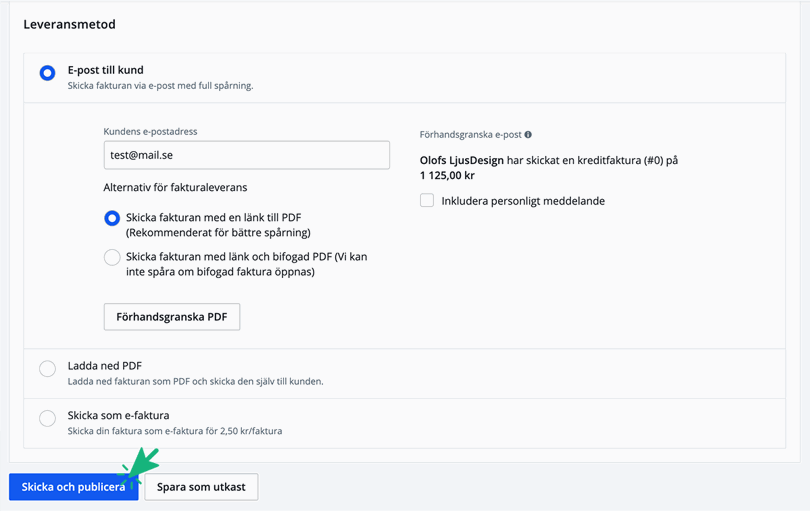Viewport: 810px width, 511px height.
Task: Choose Skicka fakturan med en länk till PDF
Action: coord(113,218)
